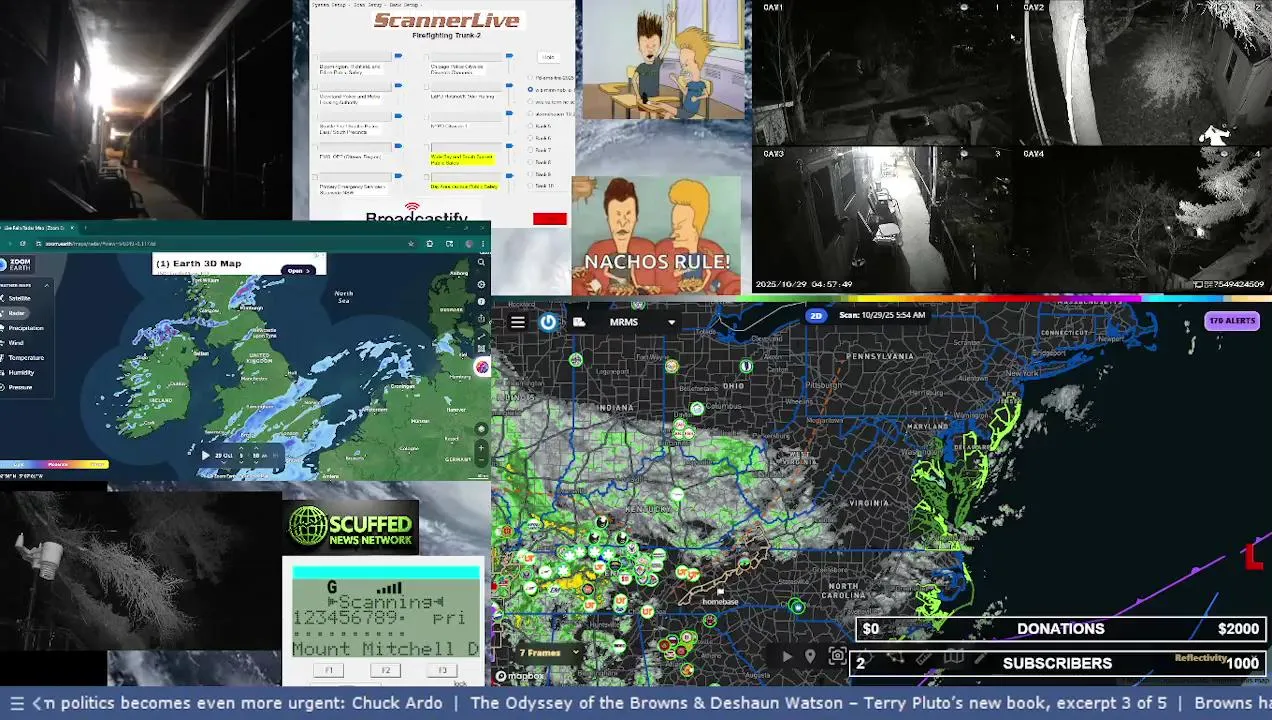Click the CAM3 security camera feed
Screen dimensions: 1272x720
pos(880,220)
